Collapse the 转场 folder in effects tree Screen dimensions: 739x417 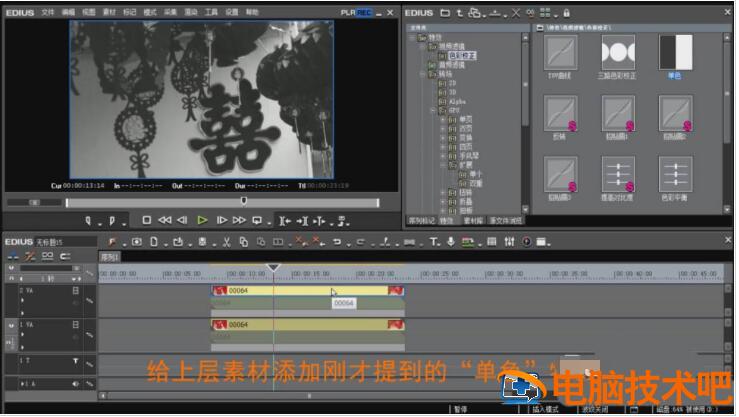(422, 74)
